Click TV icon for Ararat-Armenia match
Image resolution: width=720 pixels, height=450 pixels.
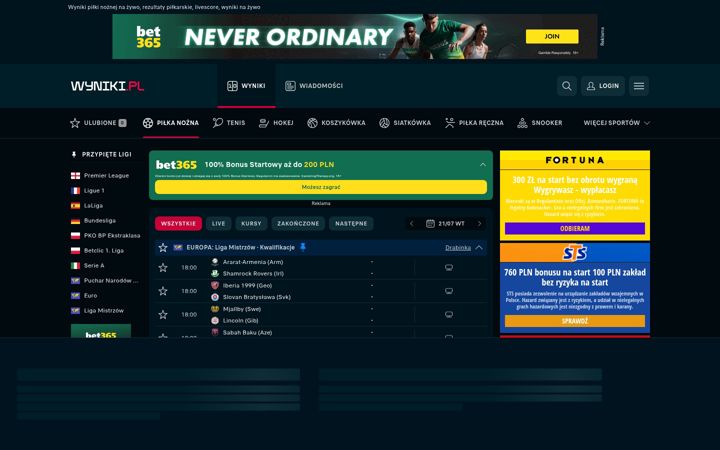point(449,268)
